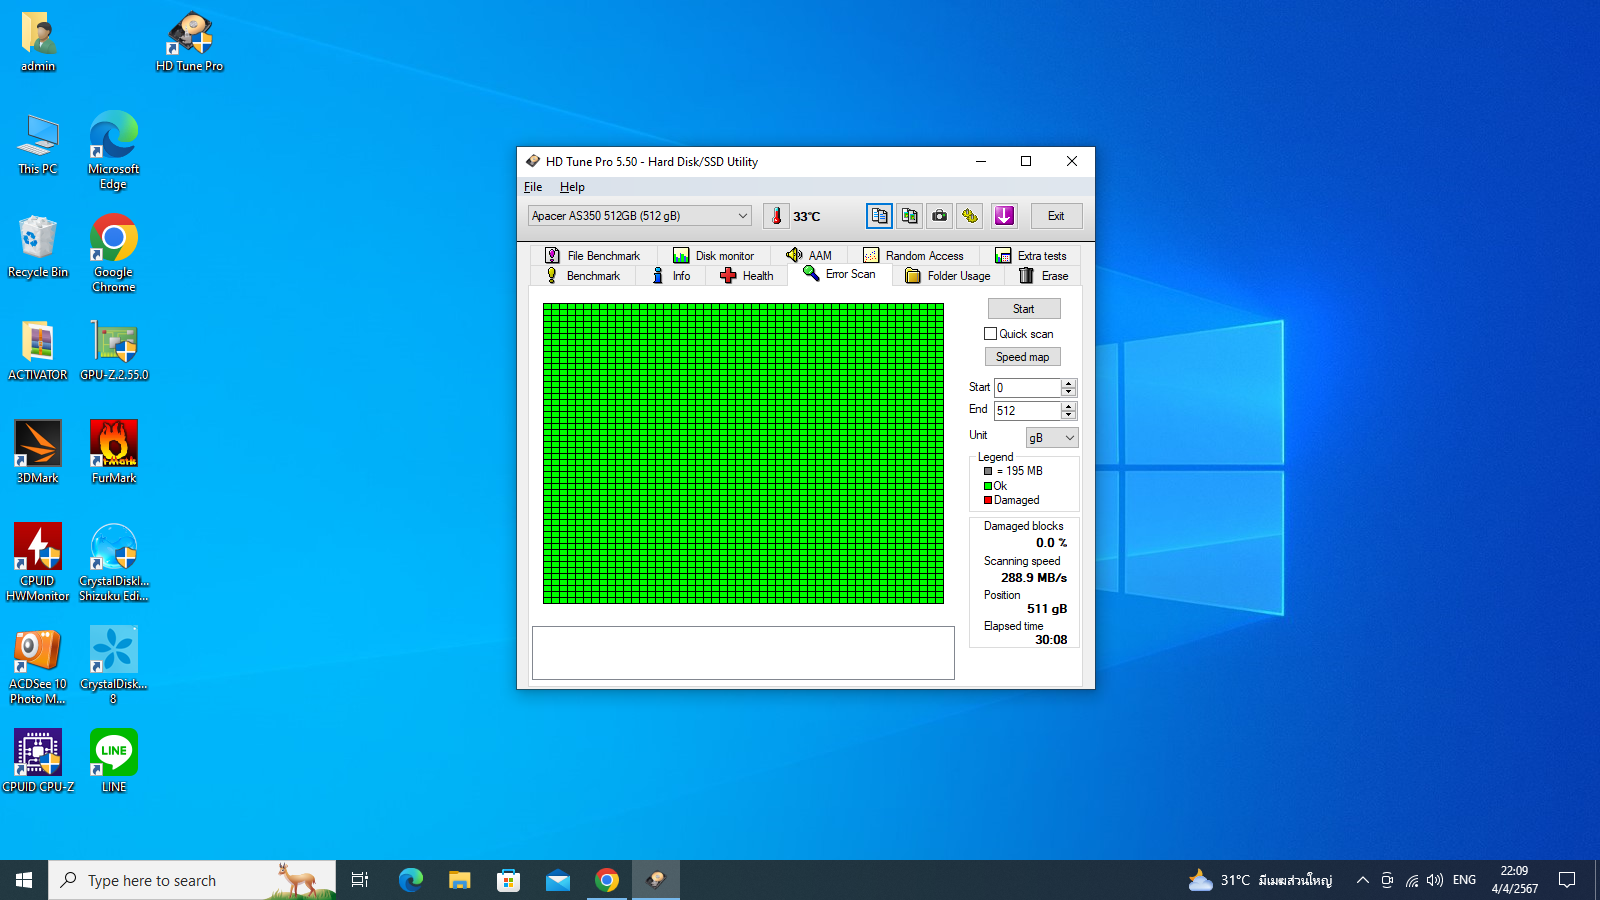Switch to the AAM tab
This screenshot has height=900, width=1600.
tap(809, 256)
